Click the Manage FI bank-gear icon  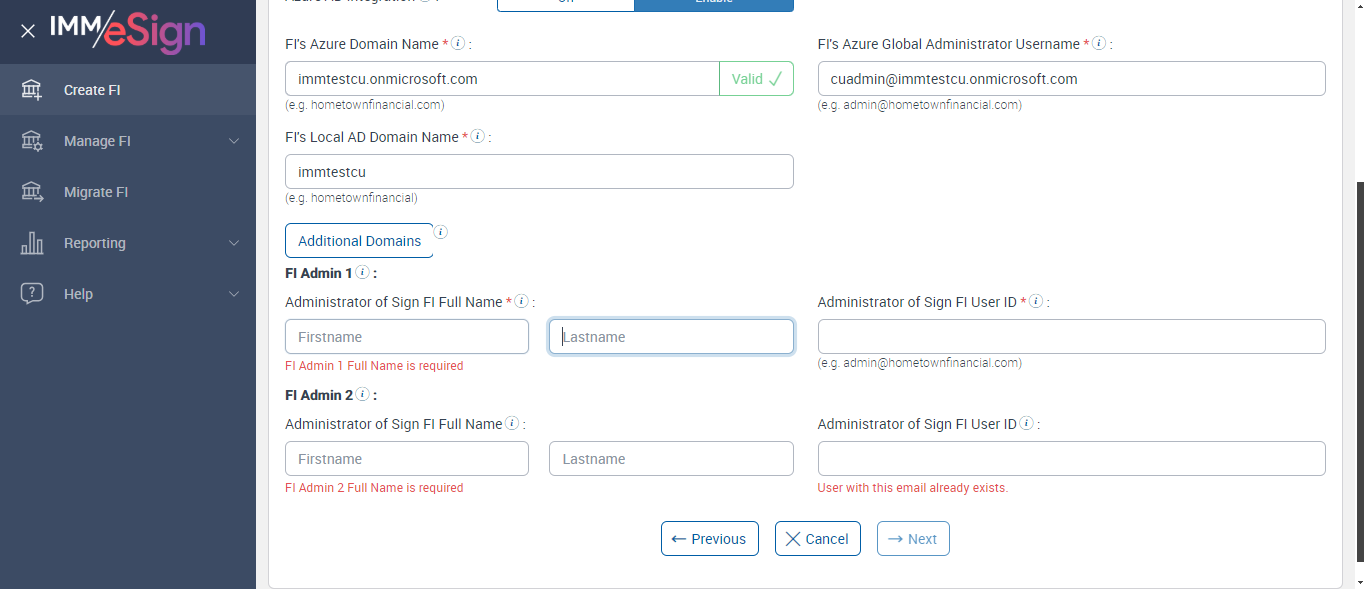(32, 141)
